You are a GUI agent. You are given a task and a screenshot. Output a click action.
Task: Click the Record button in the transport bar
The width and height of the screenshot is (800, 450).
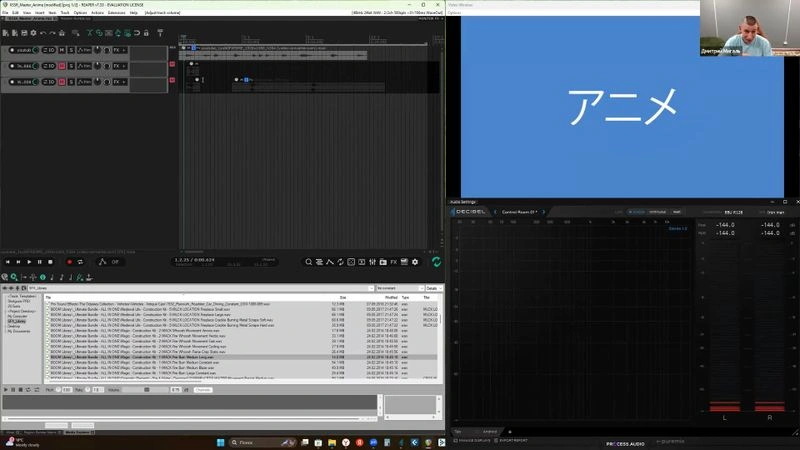69,262
